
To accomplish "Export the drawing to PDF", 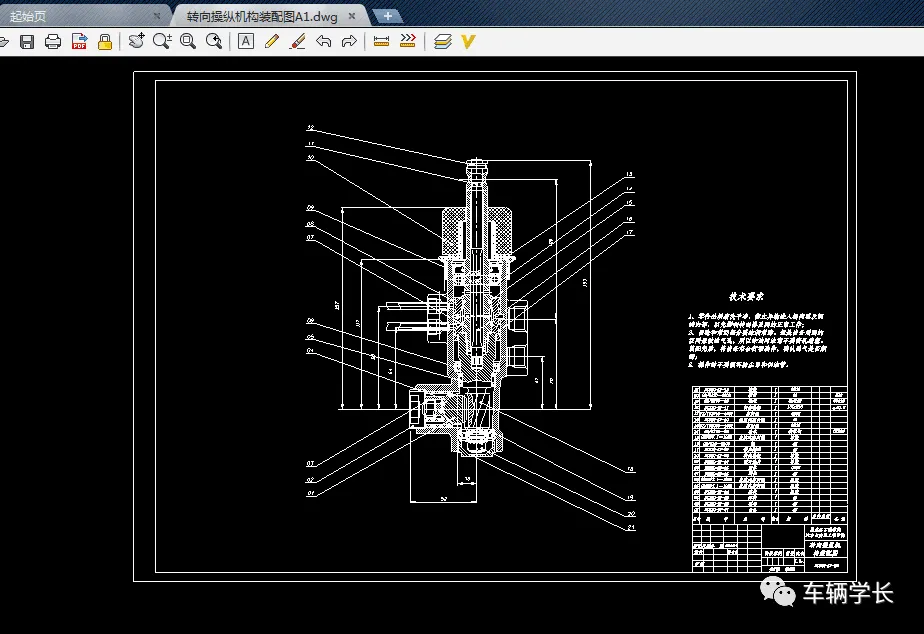I will click(x=79, y=41).
